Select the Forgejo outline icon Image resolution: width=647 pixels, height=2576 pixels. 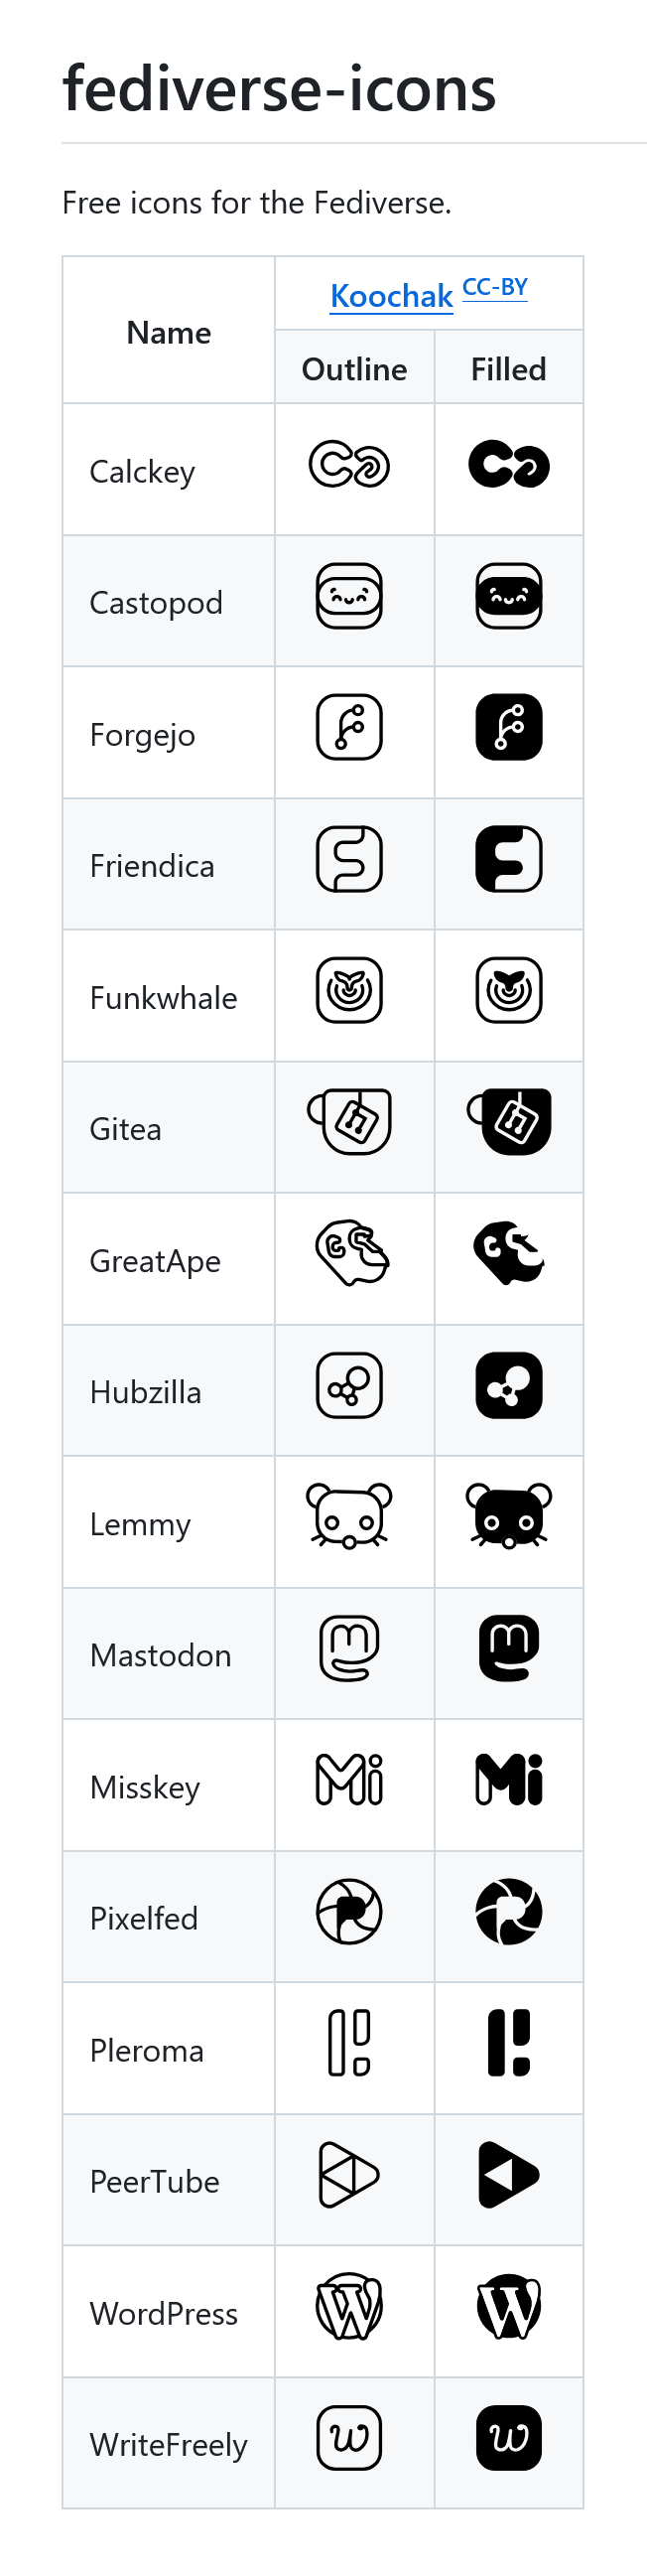click(349, 727)
